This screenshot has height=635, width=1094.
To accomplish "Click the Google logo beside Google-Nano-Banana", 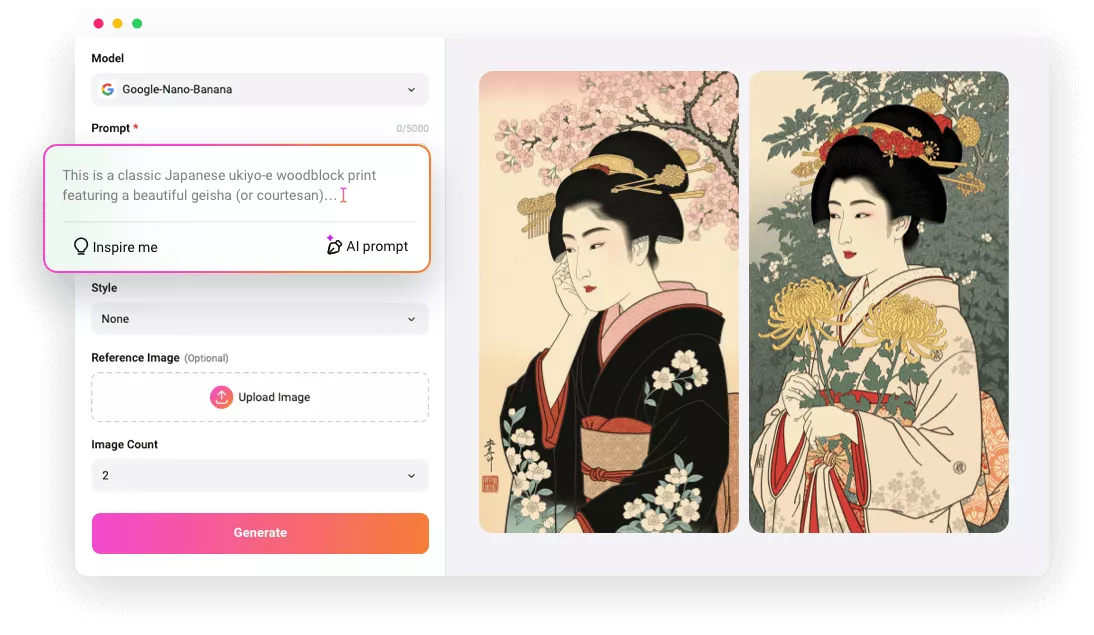I will (x=107, y=89).
